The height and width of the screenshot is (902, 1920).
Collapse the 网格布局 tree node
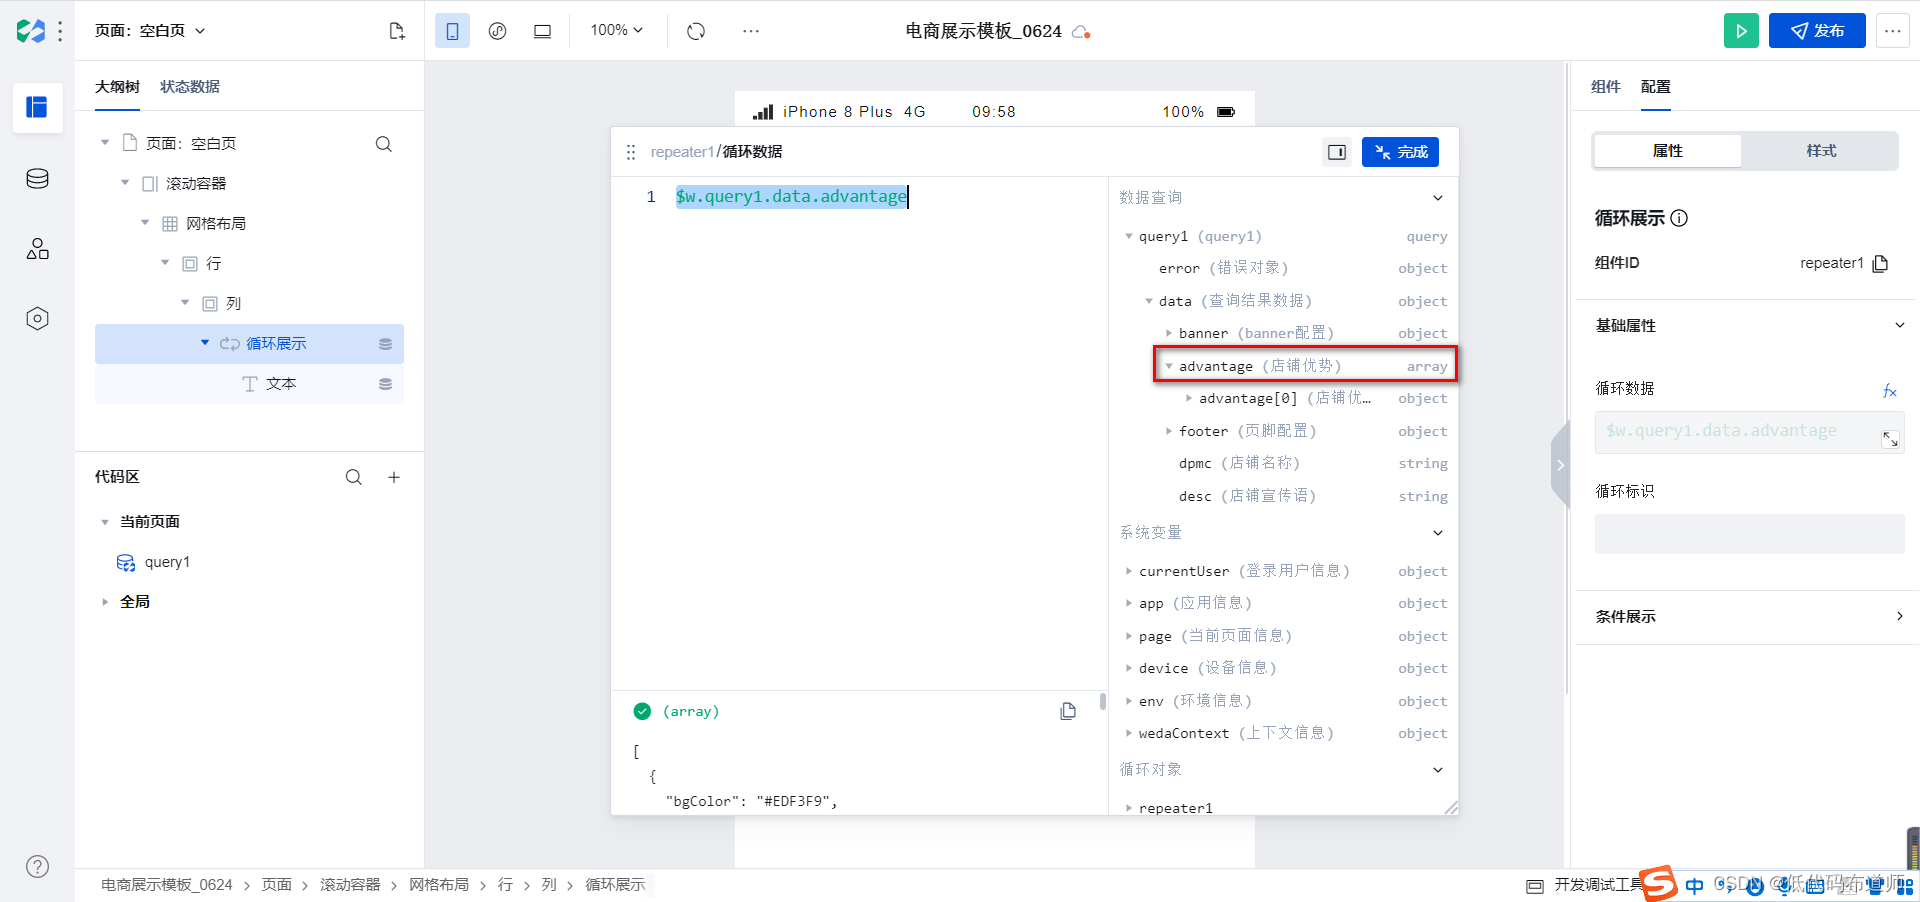tap(145, 223)
